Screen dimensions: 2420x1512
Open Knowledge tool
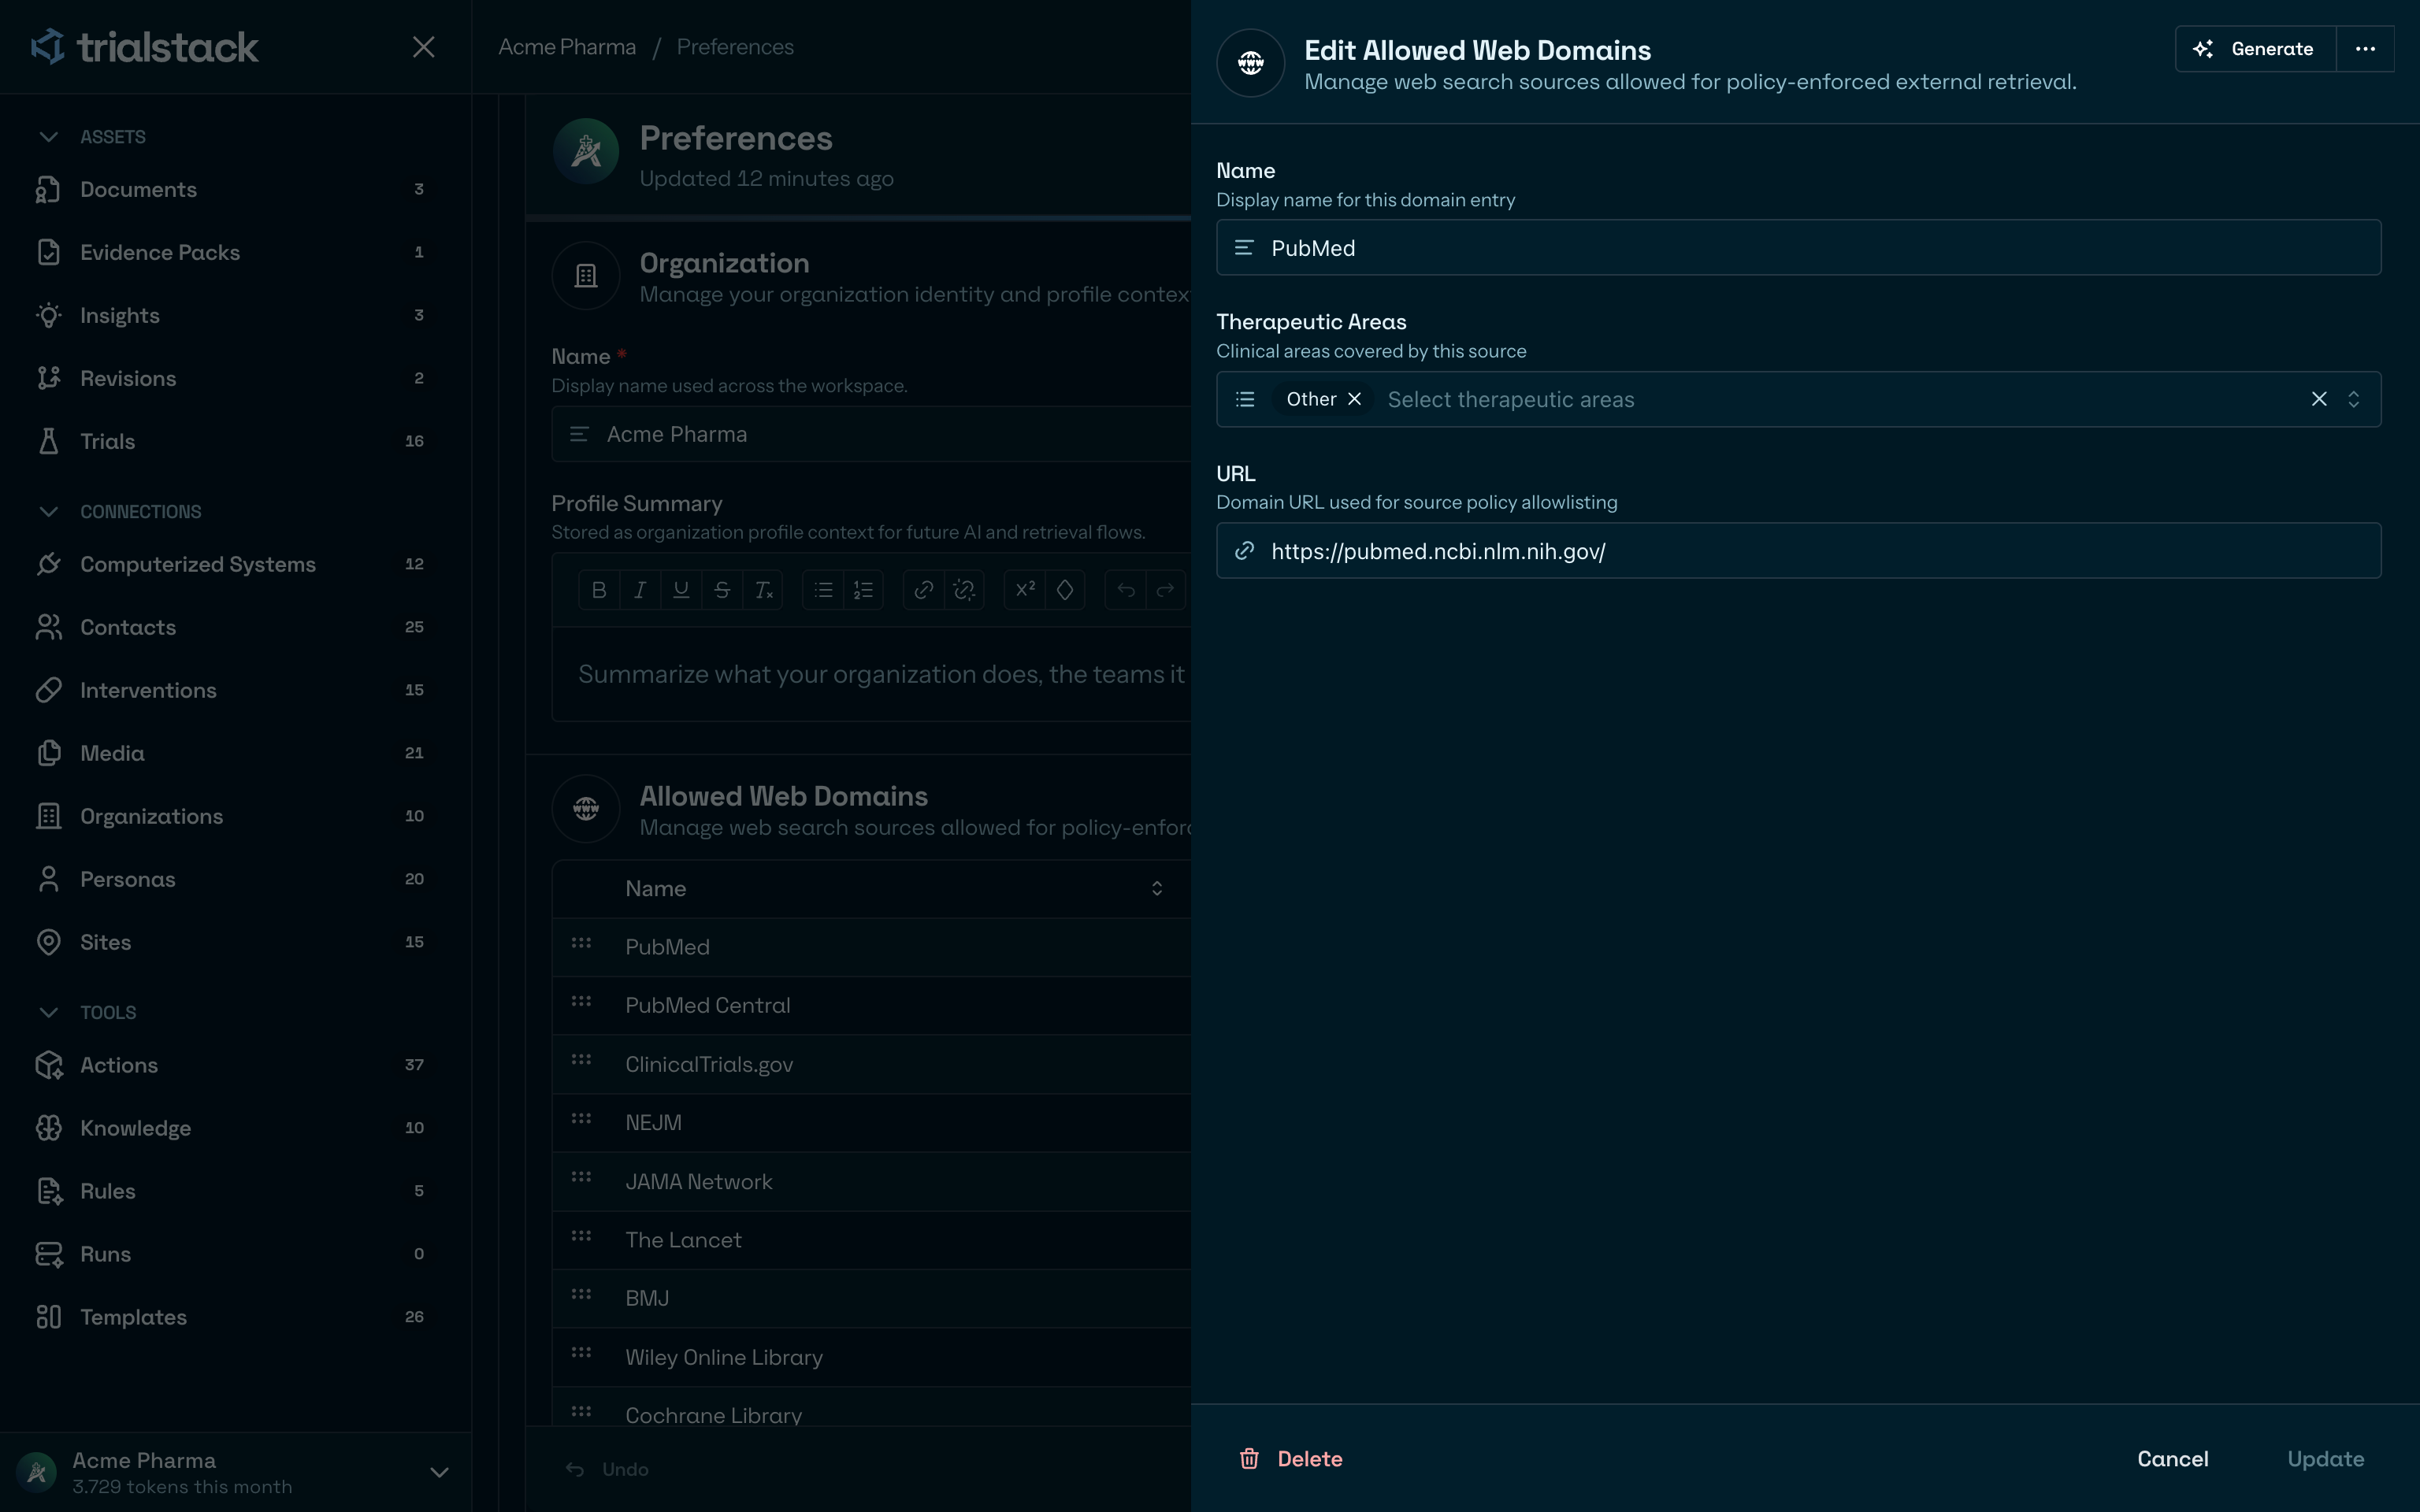pyautogui.click(x=235, y=1128)
